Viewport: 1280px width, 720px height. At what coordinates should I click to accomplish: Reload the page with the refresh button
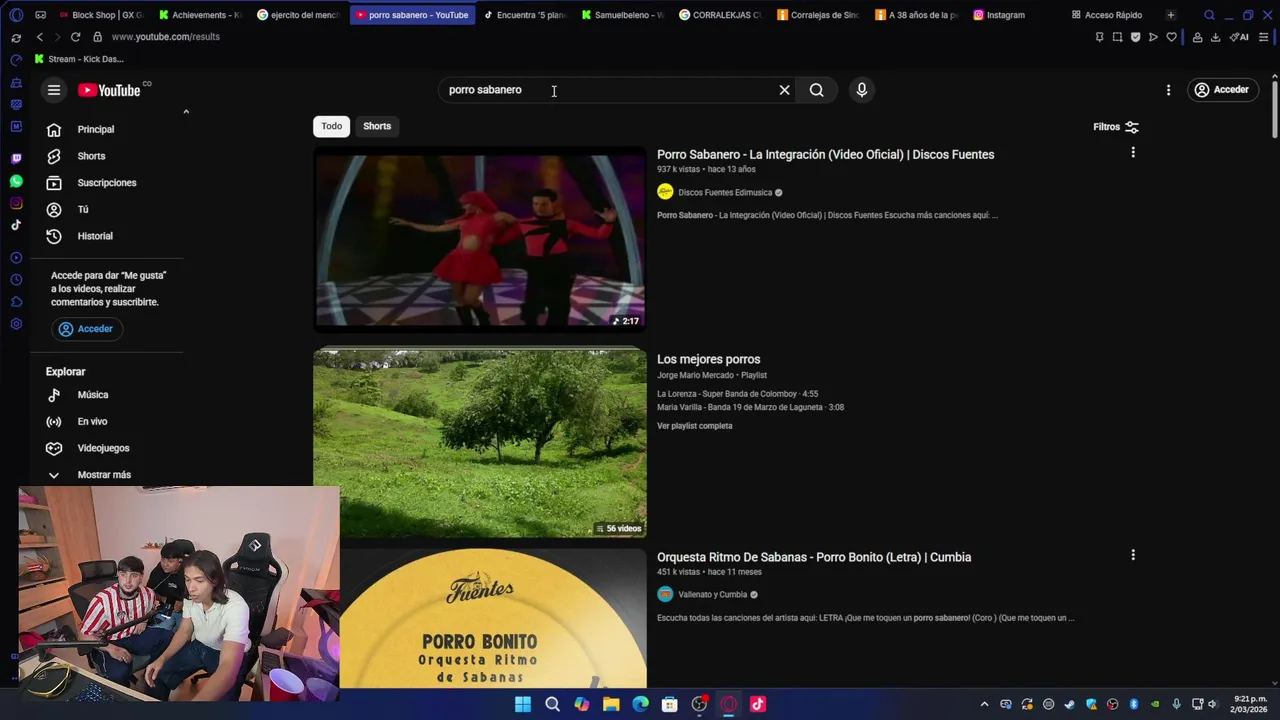point(75,37)
